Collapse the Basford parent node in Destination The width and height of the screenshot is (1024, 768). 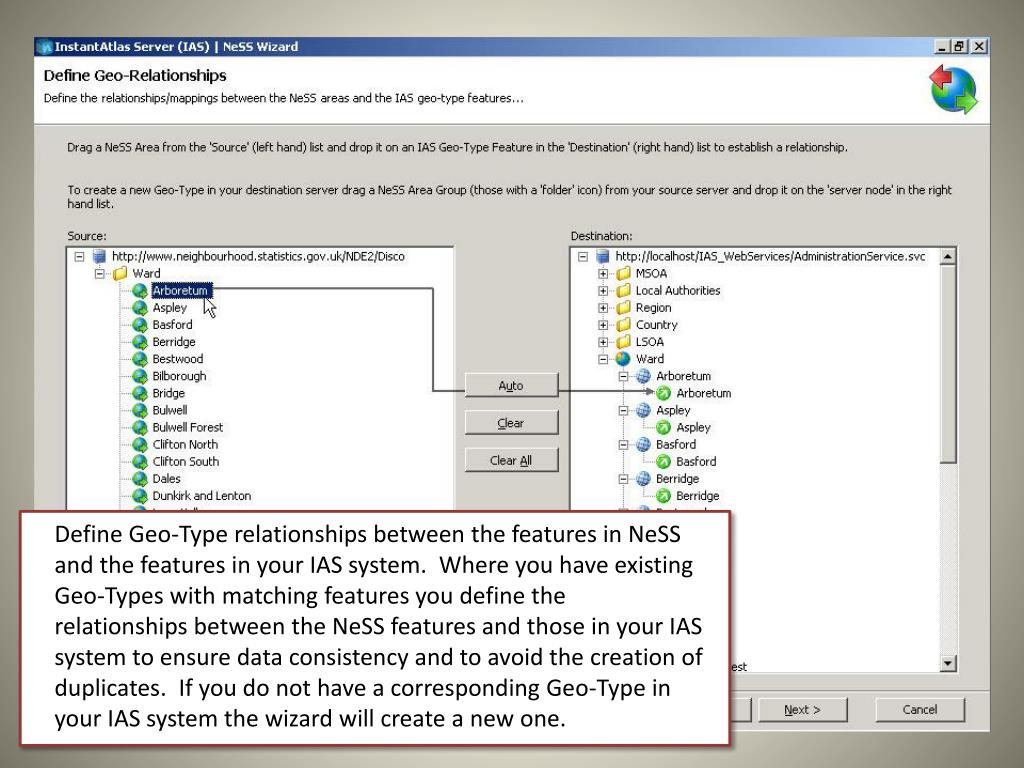click(624, 444)
